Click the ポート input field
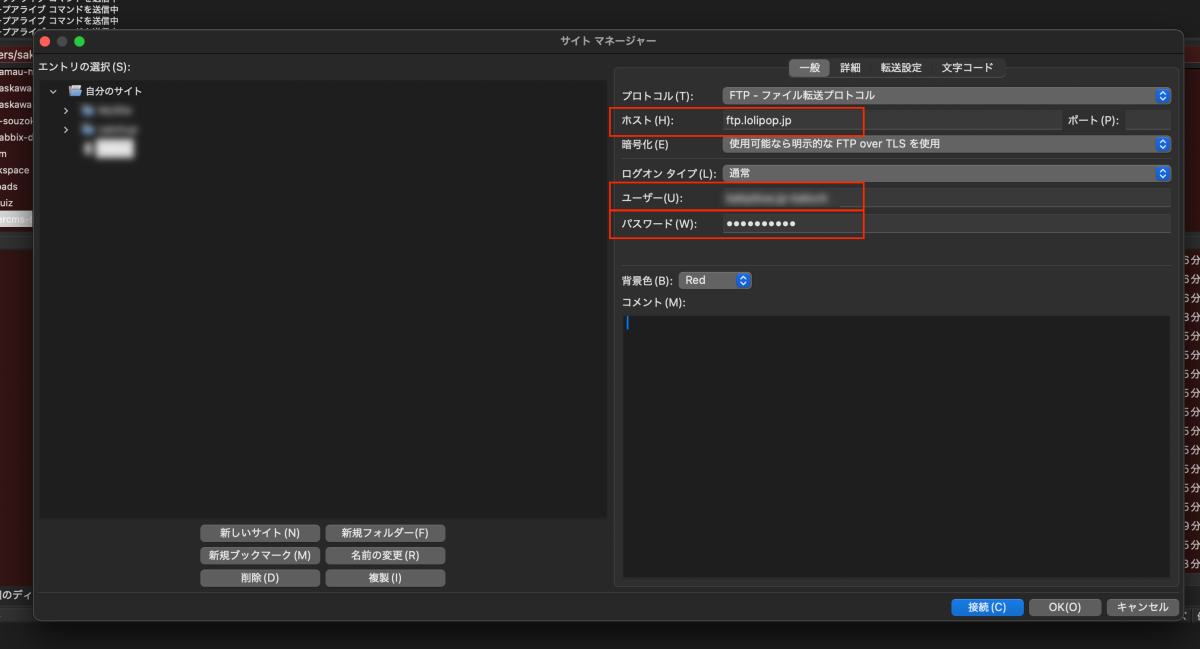This screenshot has height=649, width=1200. coord(1147,121)
